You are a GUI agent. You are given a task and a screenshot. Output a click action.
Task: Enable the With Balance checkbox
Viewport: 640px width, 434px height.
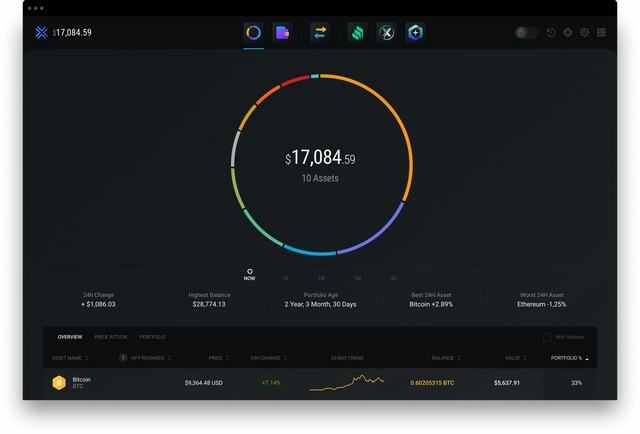[x=547, y=337]
